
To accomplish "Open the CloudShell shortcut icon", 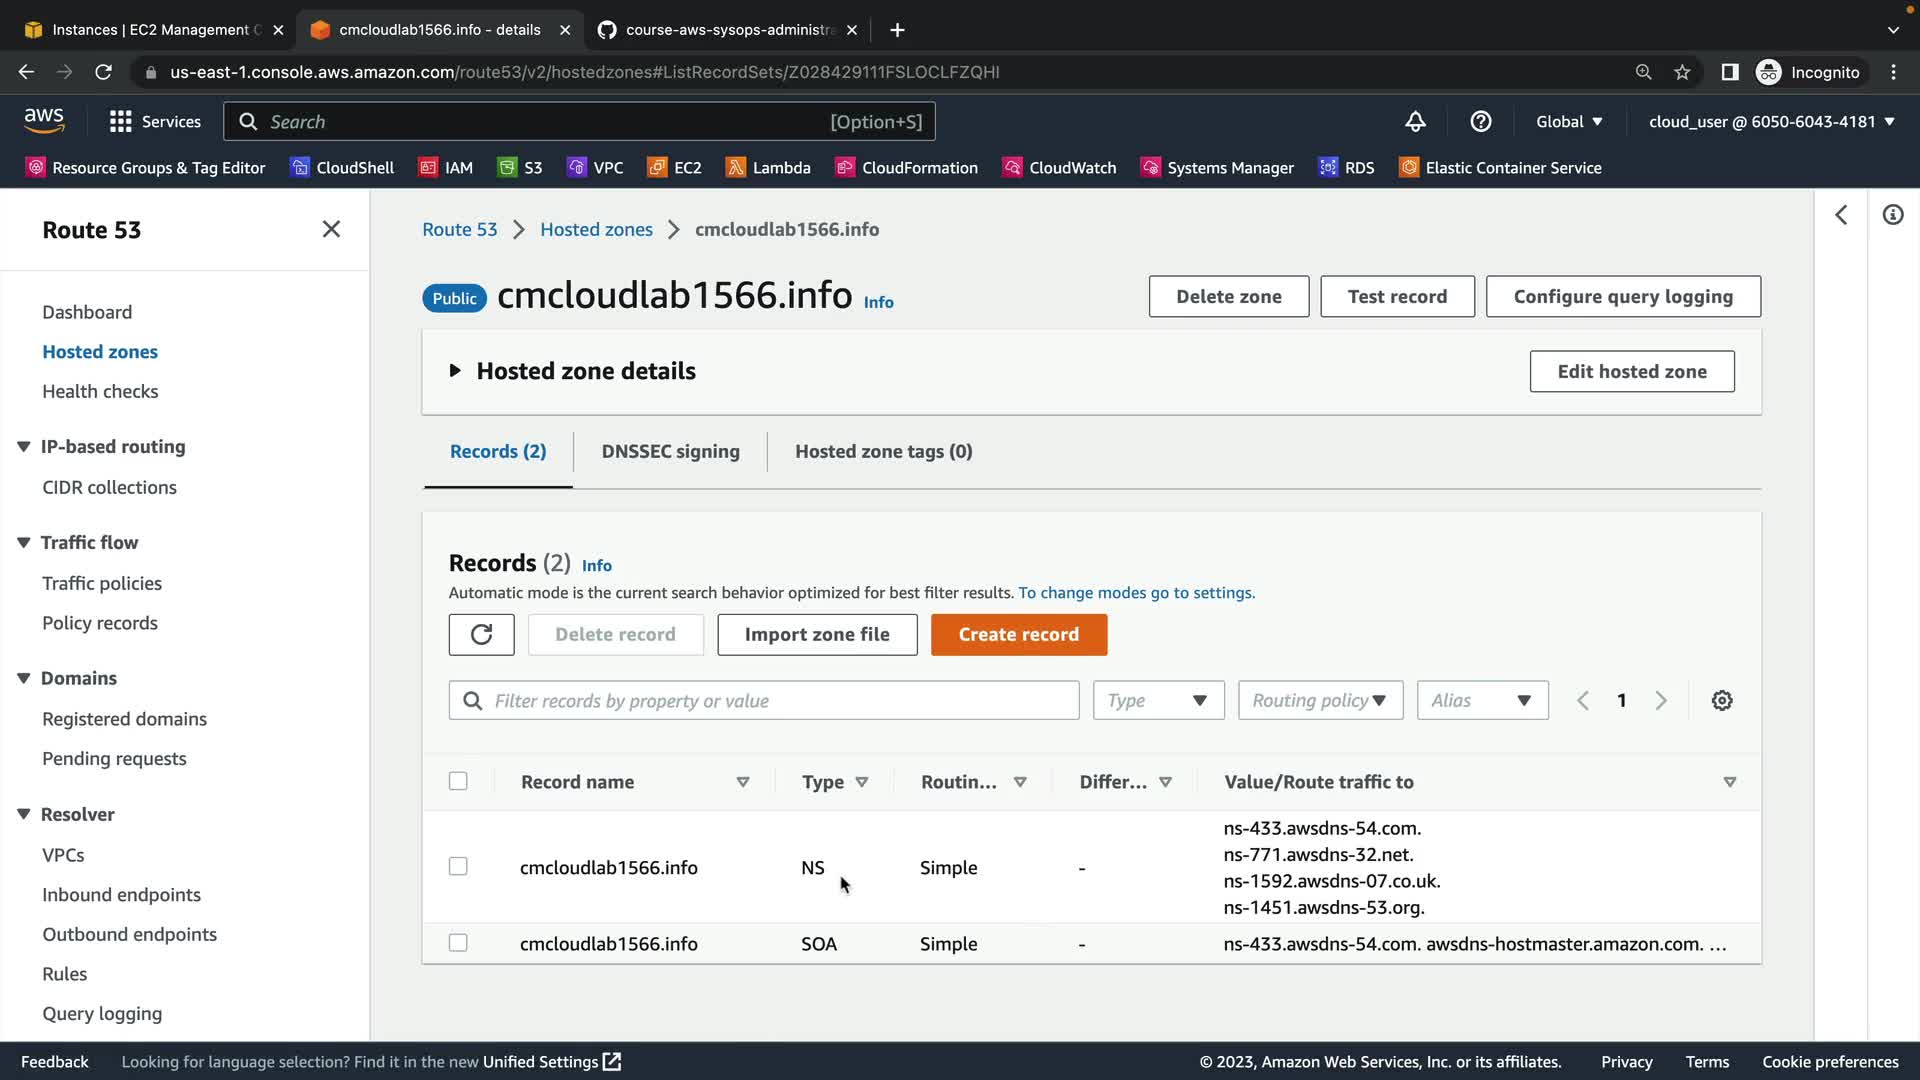I will pos(300,168).
